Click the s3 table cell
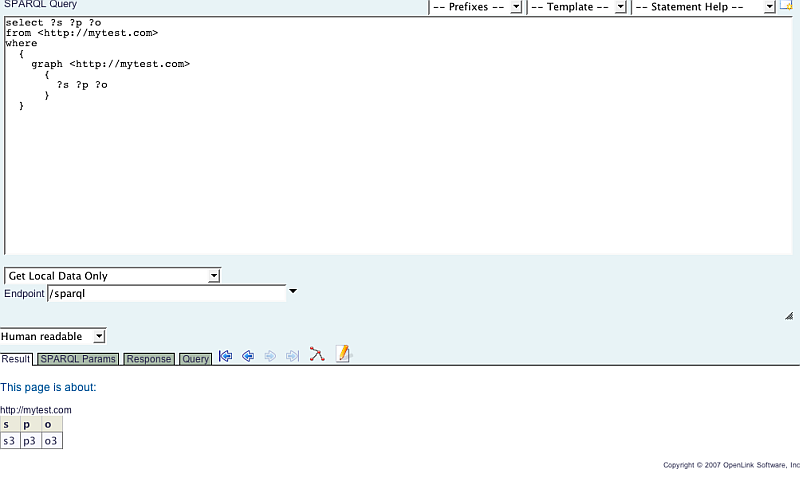800x485 pixels. [10, 441]
